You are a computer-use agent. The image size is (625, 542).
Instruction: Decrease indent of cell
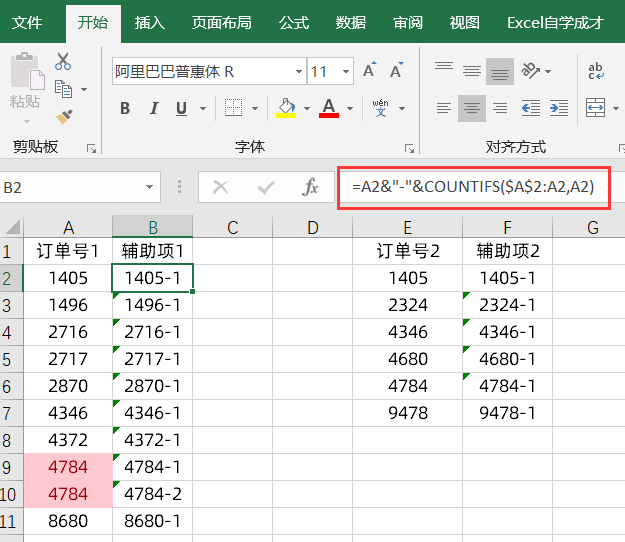coord(531,108)
